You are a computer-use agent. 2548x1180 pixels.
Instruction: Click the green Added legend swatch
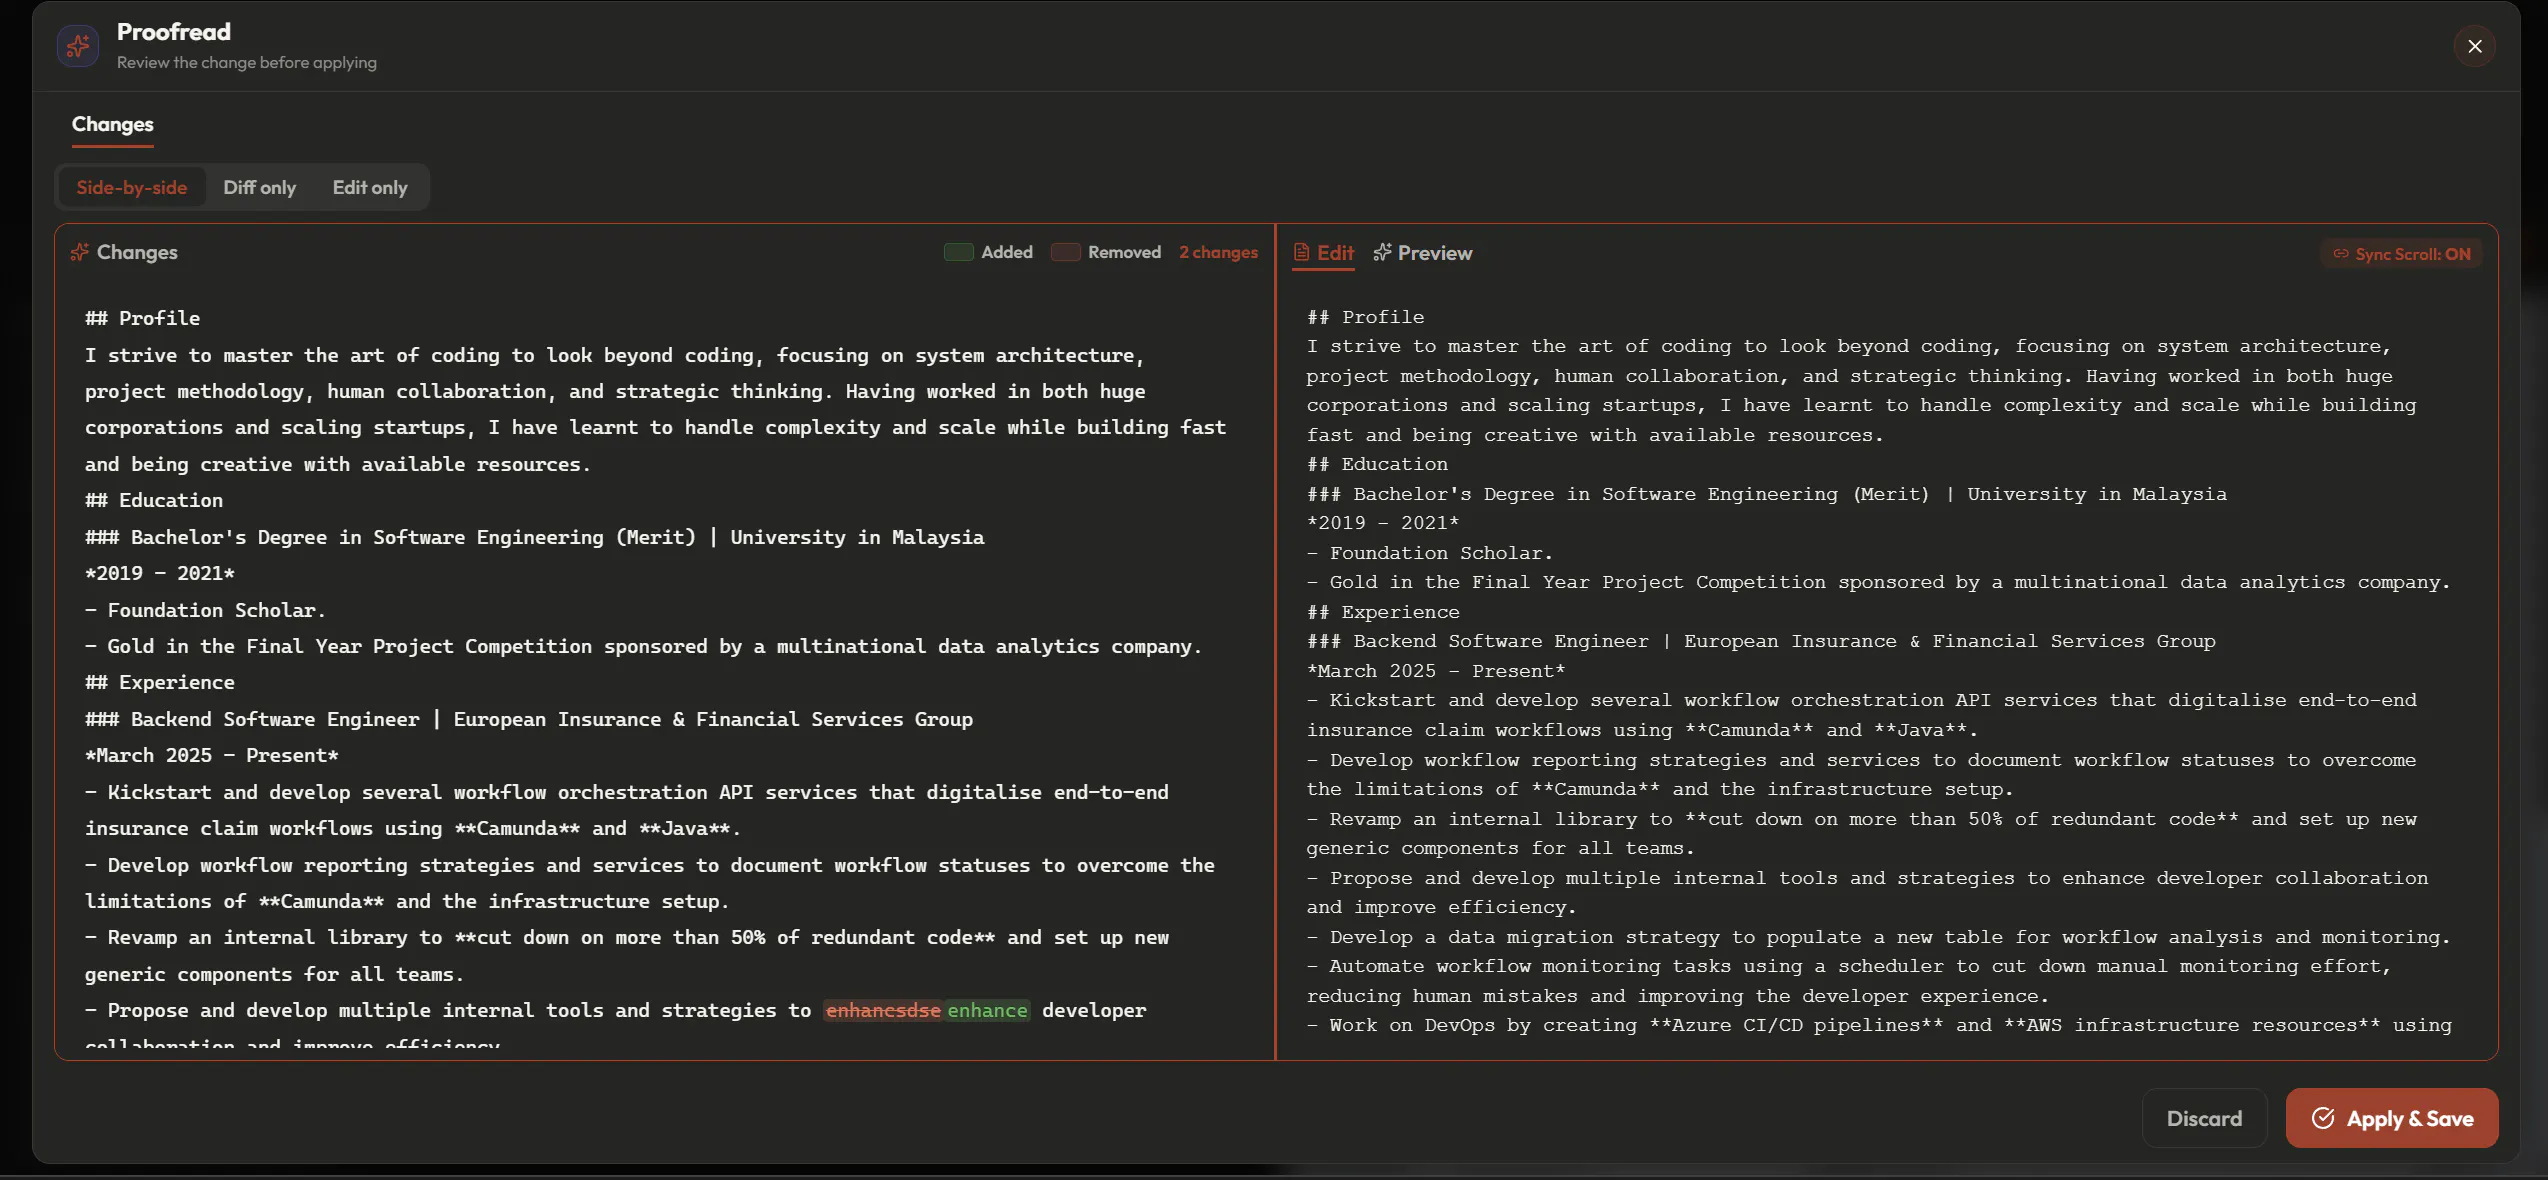coord(958,252)
